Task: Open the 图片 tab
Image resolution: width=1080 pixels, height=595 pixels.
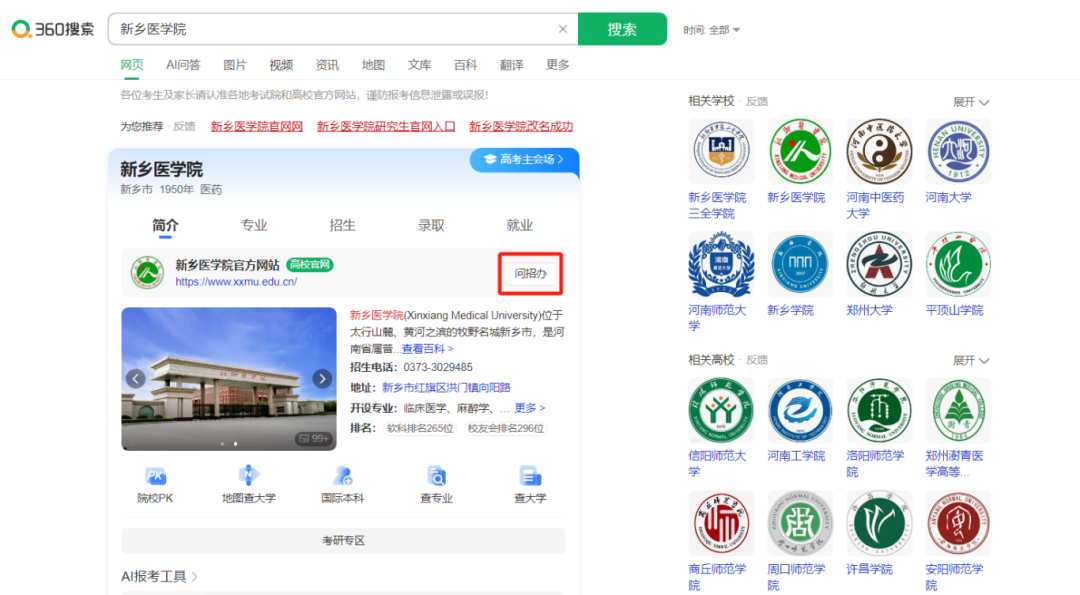Action: tap(235, 65)
